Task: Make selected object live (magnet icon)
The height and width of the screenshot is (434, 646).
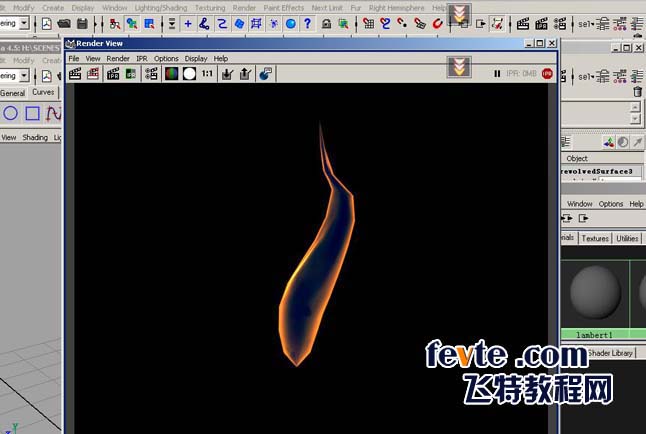Action: click(437, 24)
